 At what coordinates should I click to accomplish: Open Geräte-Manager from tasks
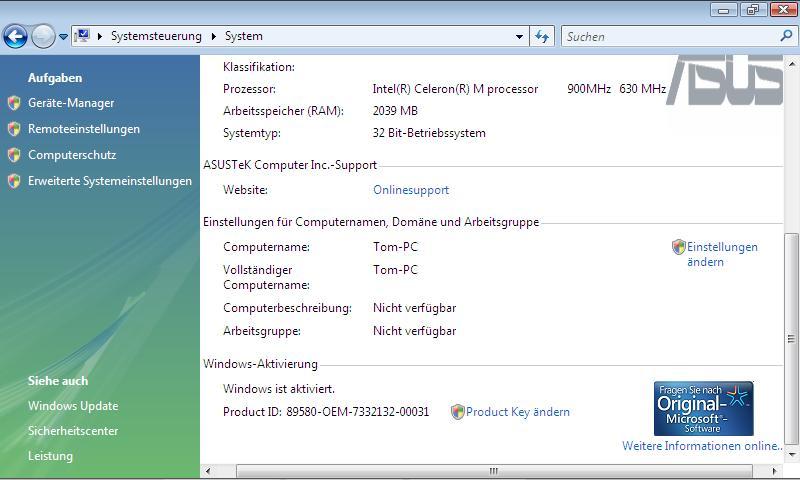71,103
